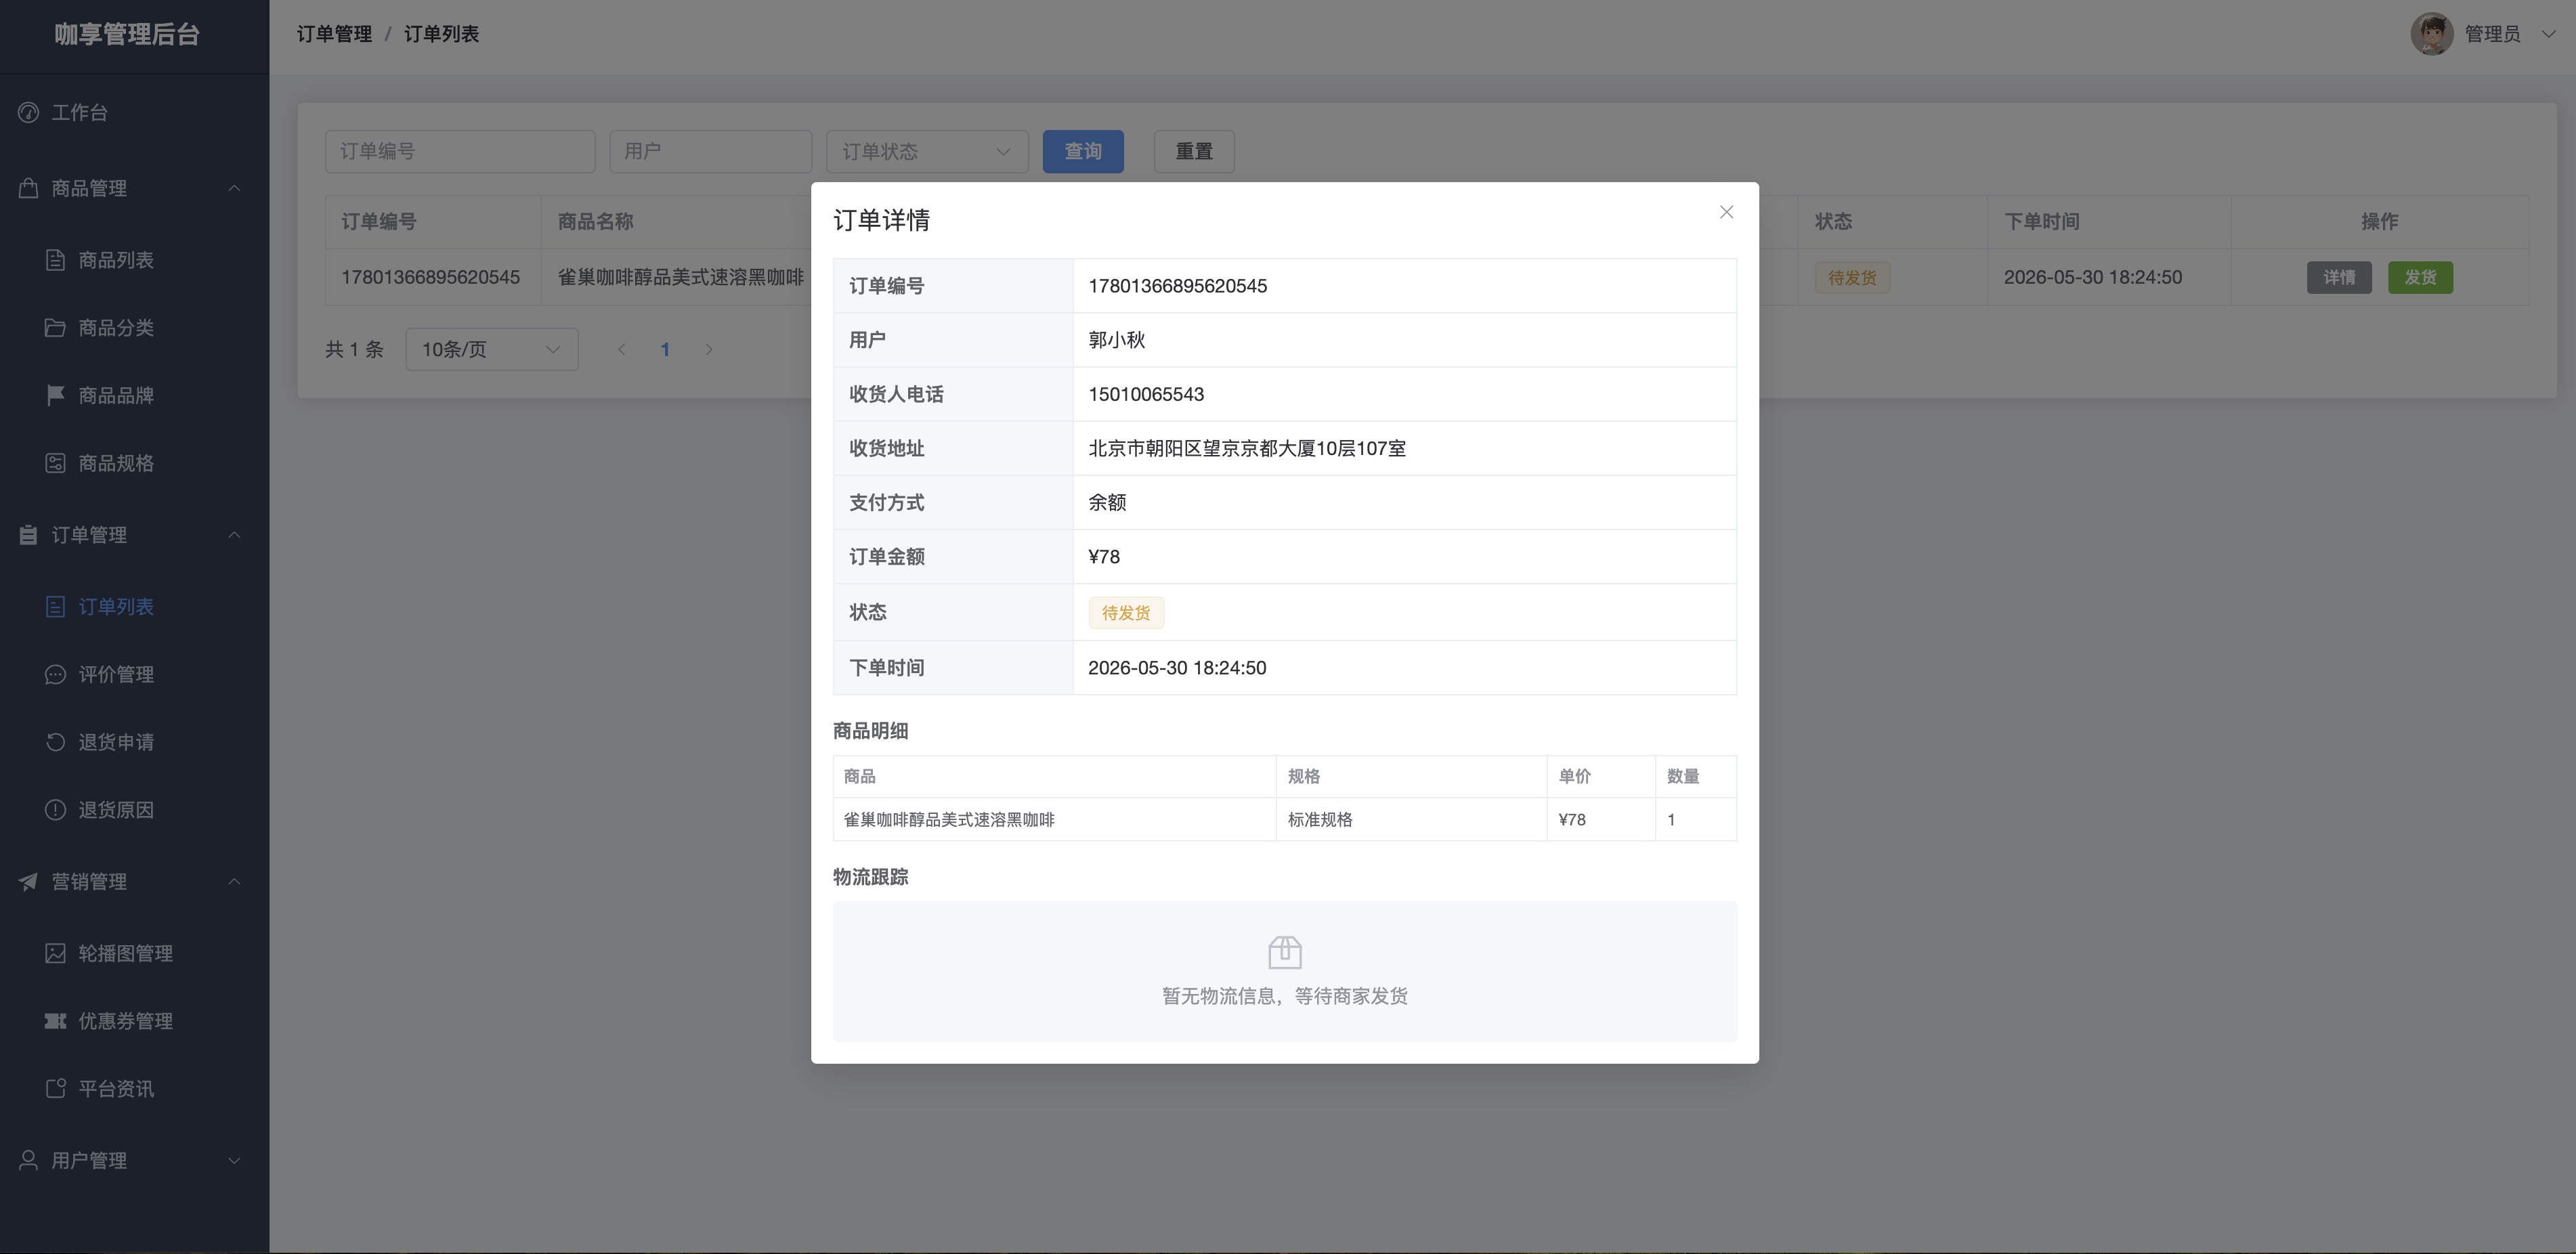This screenshot has height=1254, width=2576.
Task: Click the 重置 reset button
Action: point(1194,151)
